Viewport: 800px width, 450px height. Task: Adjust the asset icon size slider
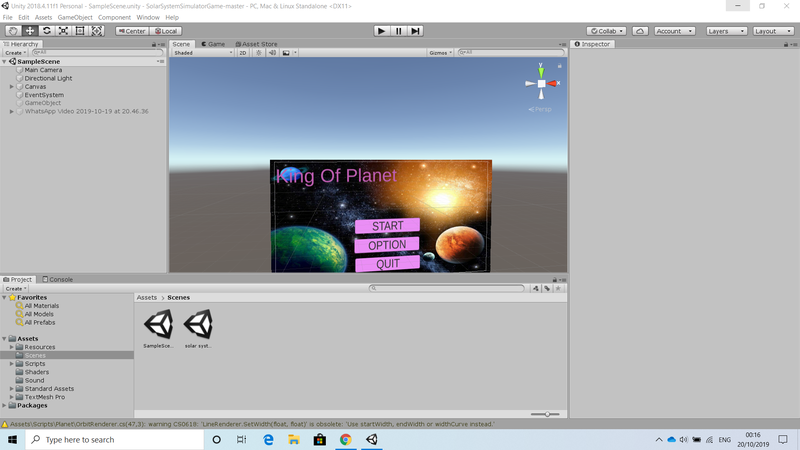pos(546,414)
